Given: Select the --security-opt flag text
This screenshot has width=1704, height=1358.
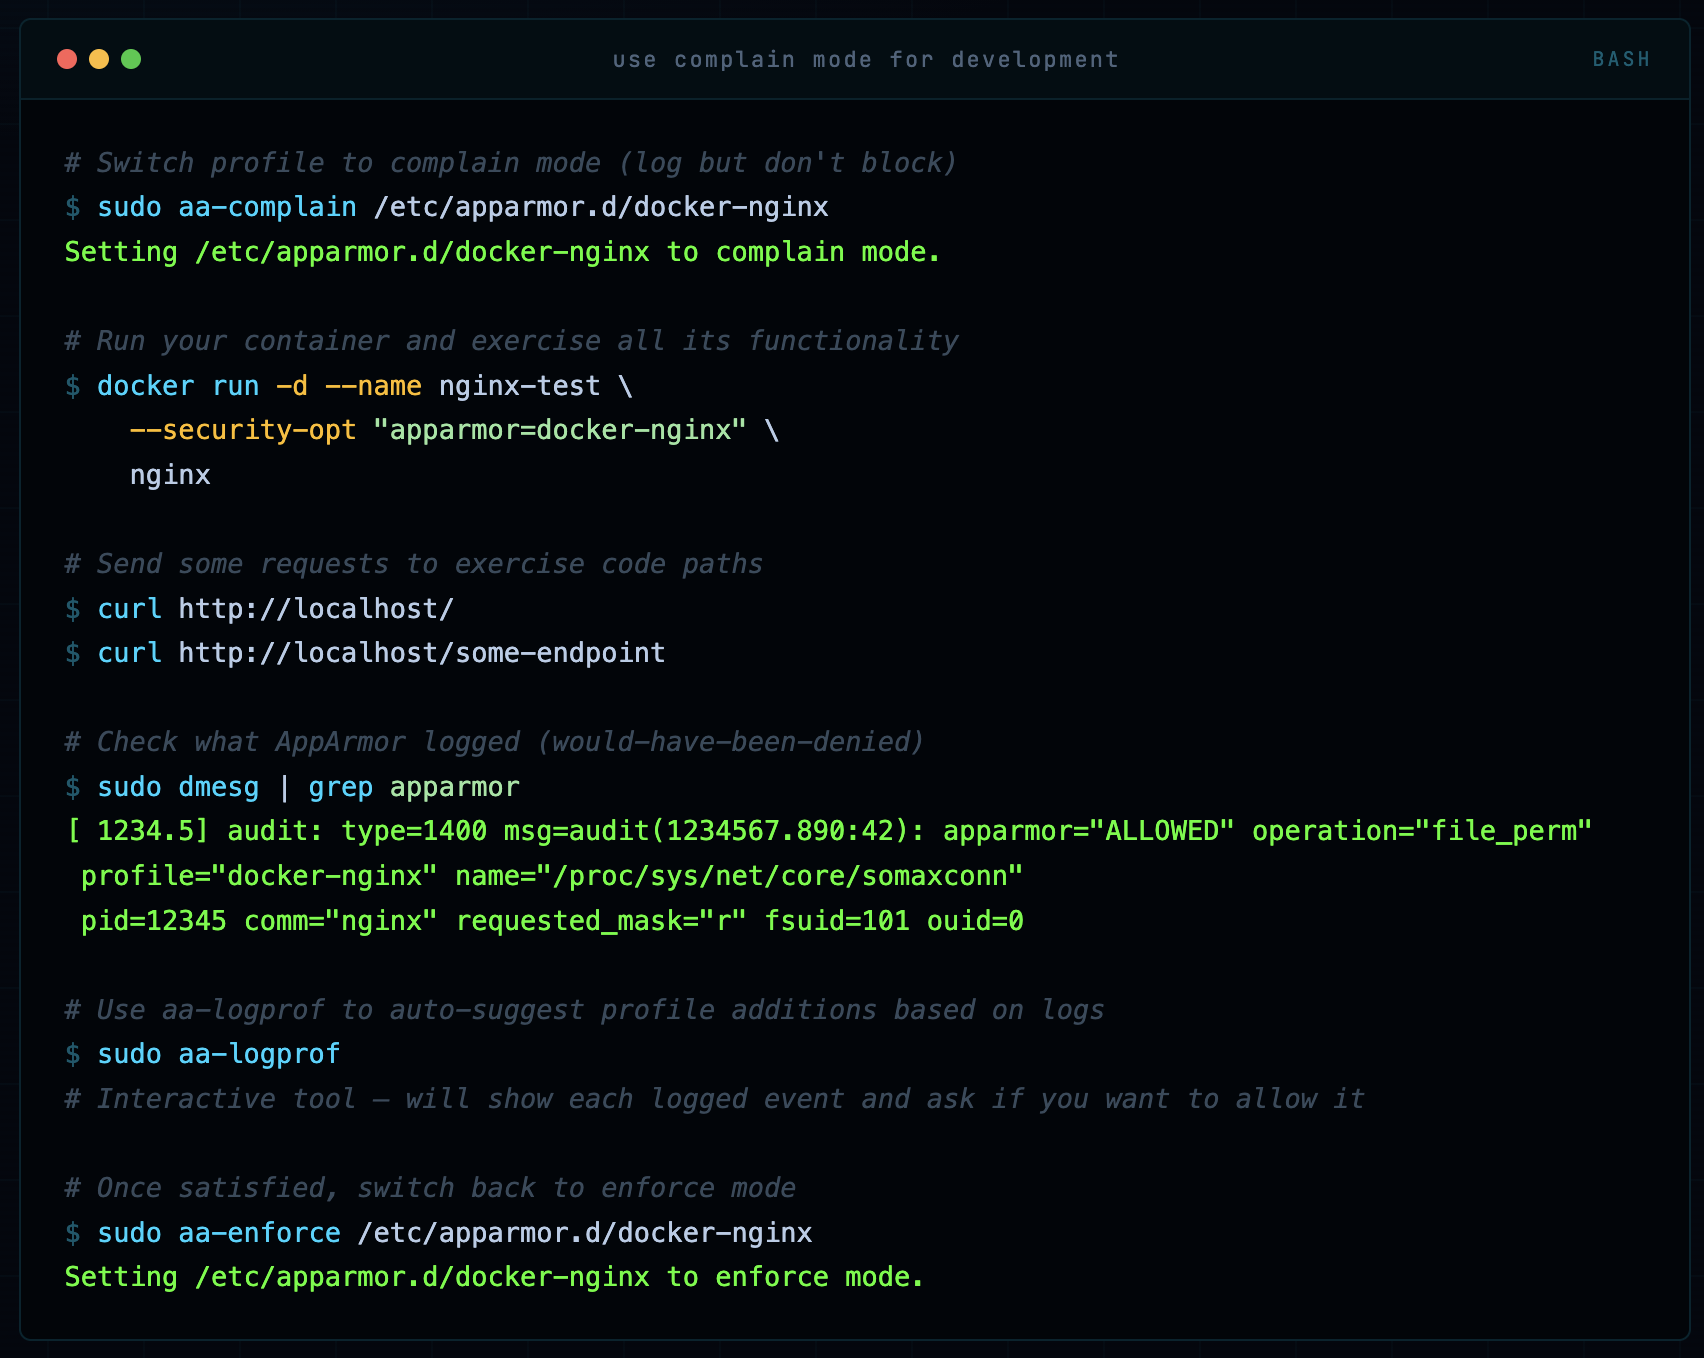Looking at the screenshot, I should point(243,430).
